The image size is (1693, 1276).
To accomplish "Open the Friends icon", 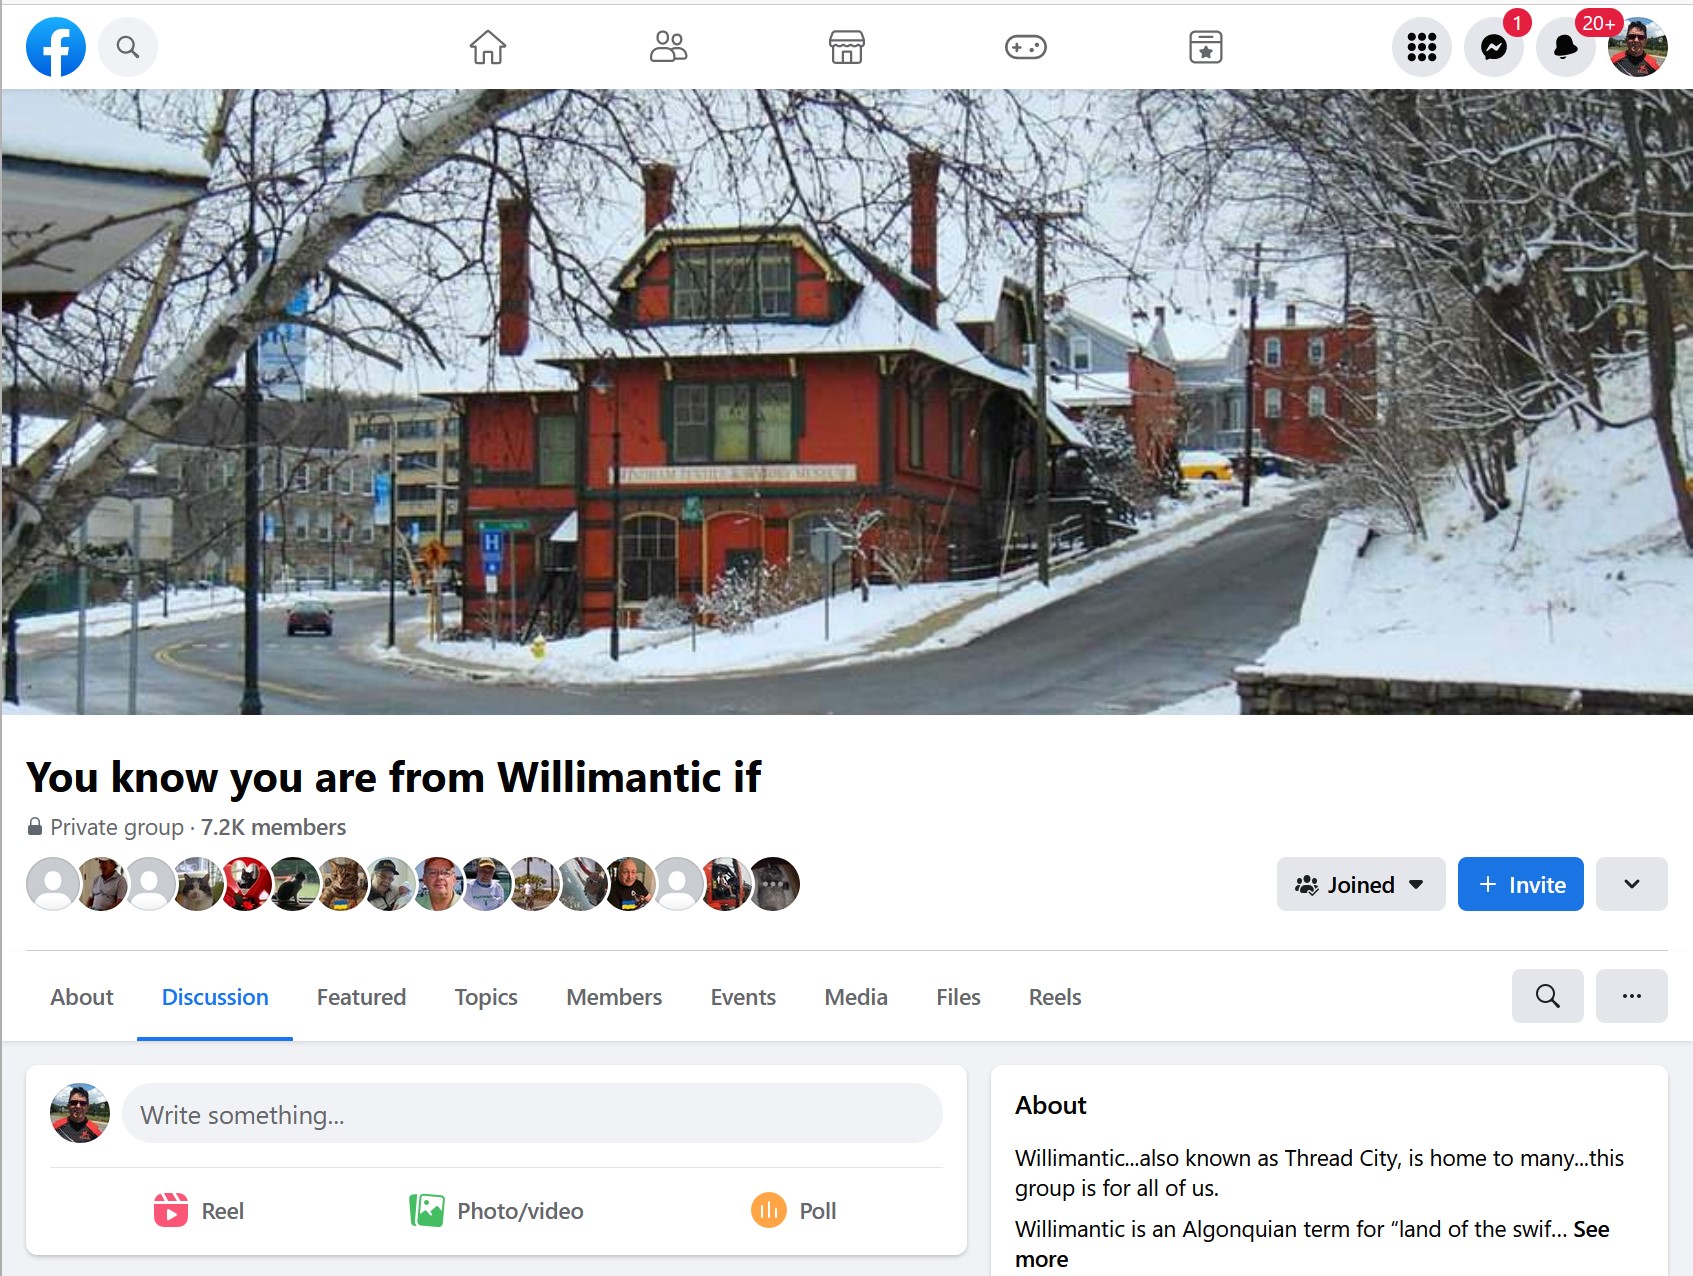I will point(668,47).
